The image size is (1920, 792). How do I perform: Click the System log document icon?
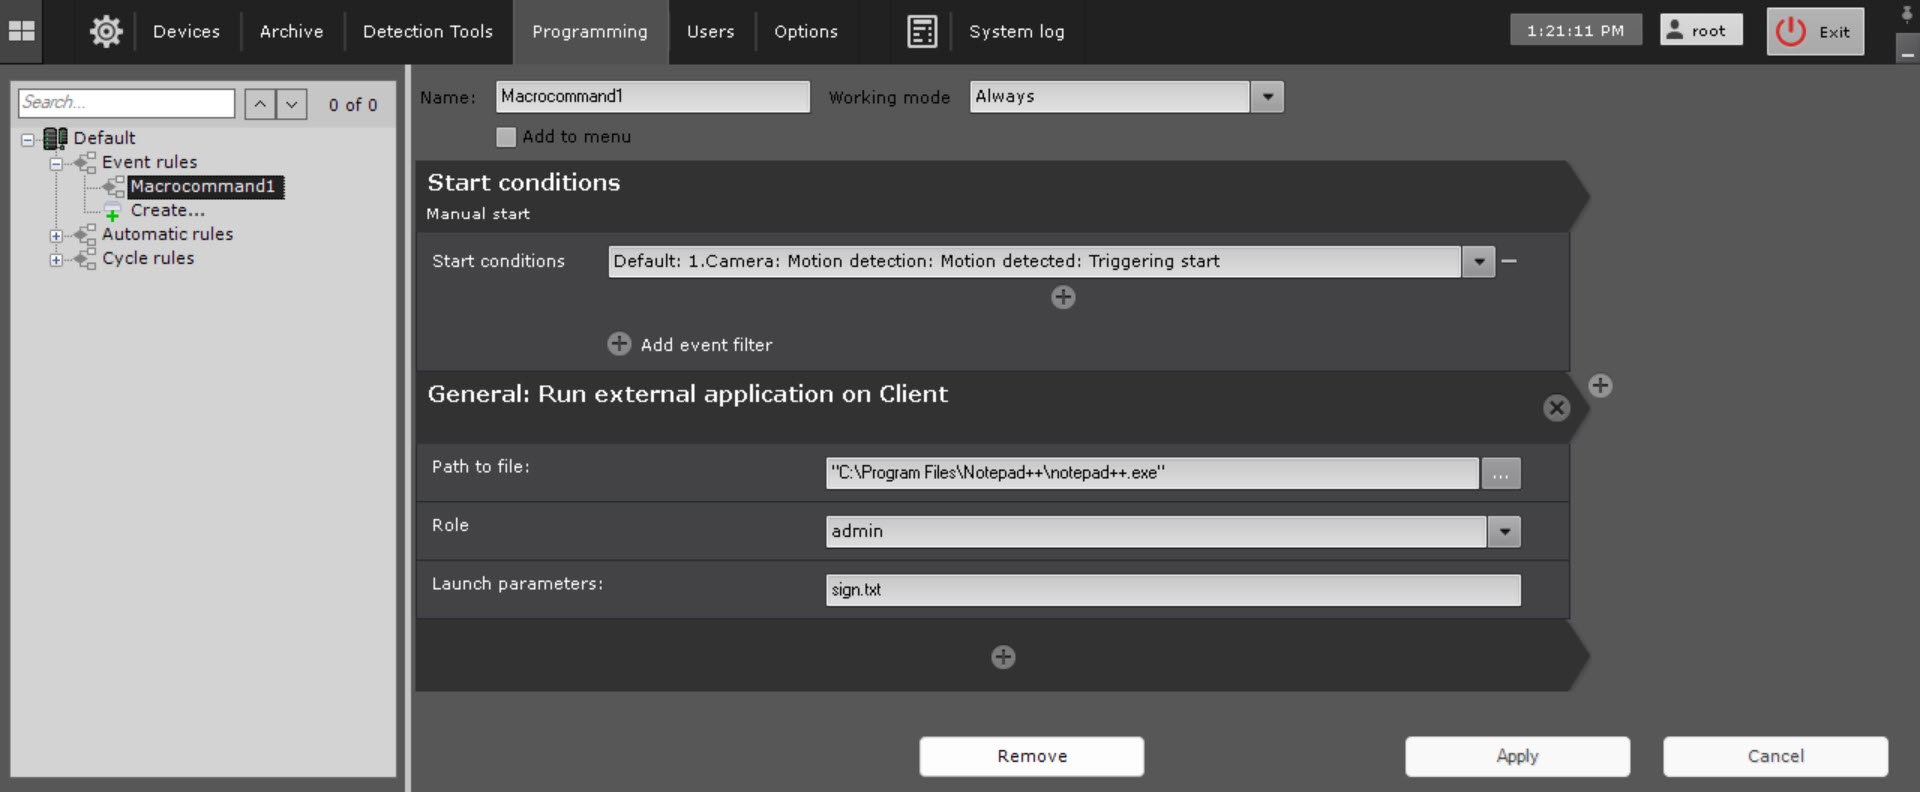click(x=921, y=32)
